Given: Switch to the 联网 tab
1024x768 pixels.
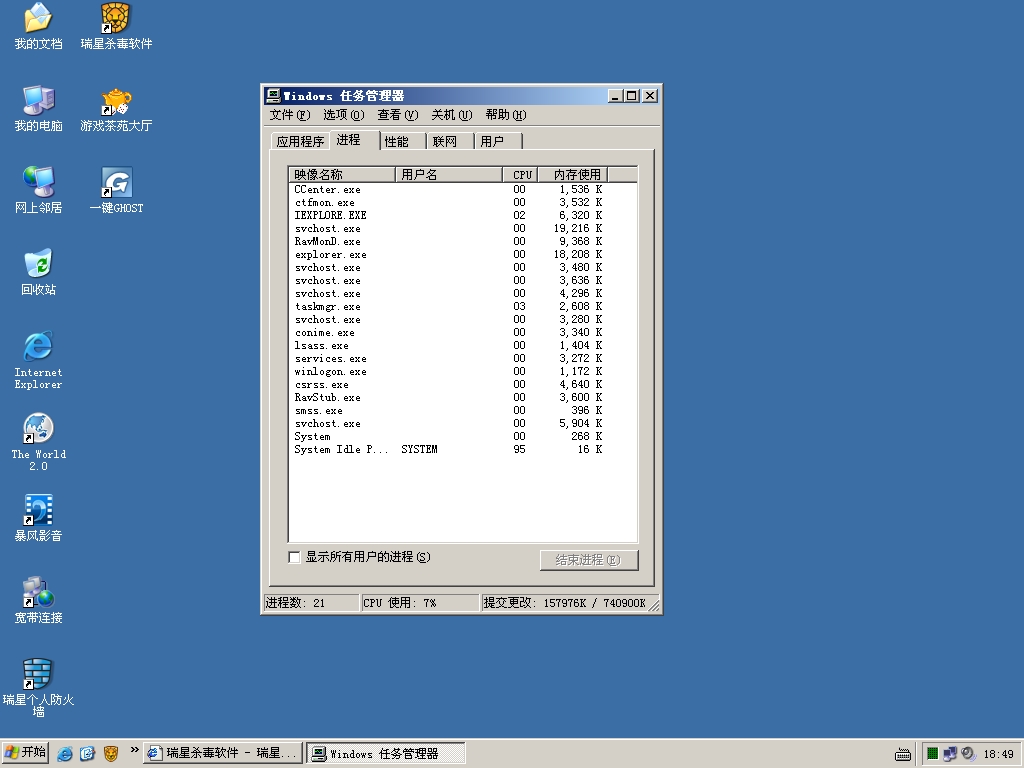Looking at the screenshot, I should (451, 141).
